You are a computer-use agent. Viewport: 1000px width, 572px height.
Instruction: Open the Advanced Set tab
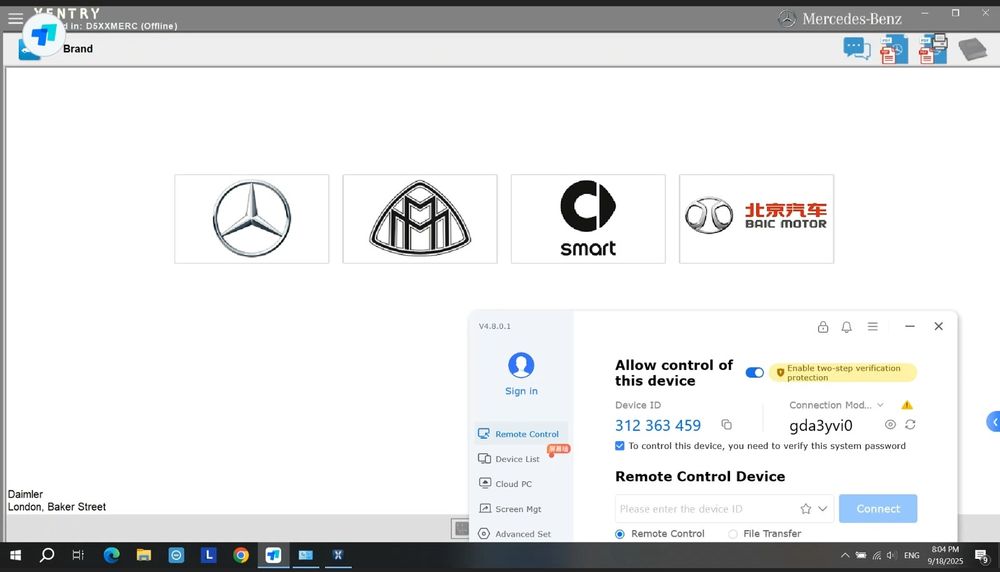(x=521, y=534)
